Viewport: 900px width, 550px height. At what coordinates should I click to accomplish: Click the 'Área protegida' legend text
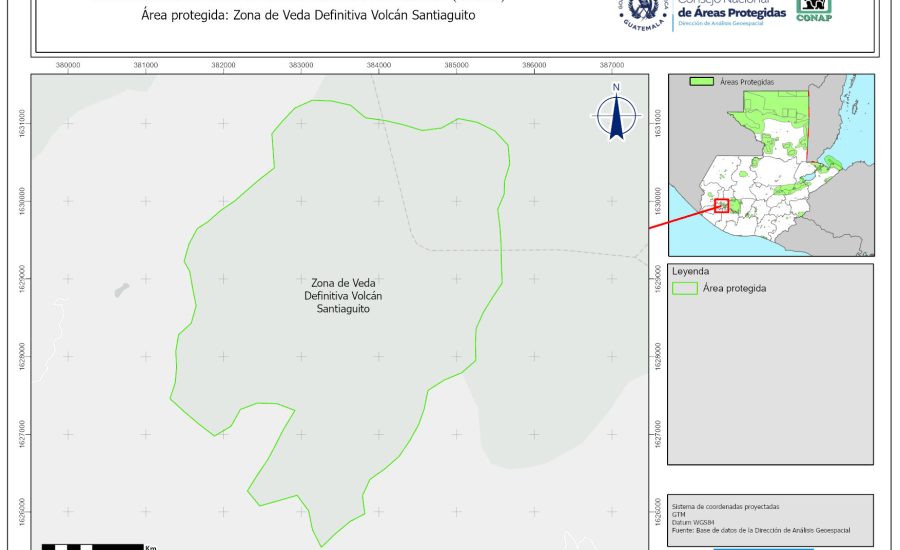(734, 288)
